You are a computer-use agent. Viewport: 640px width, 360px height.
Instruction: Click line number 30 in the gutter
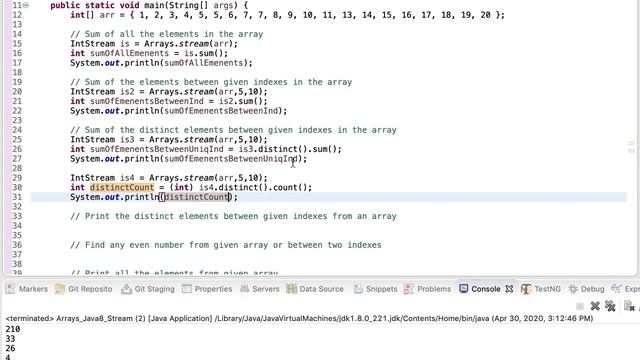tap(17, 187)
